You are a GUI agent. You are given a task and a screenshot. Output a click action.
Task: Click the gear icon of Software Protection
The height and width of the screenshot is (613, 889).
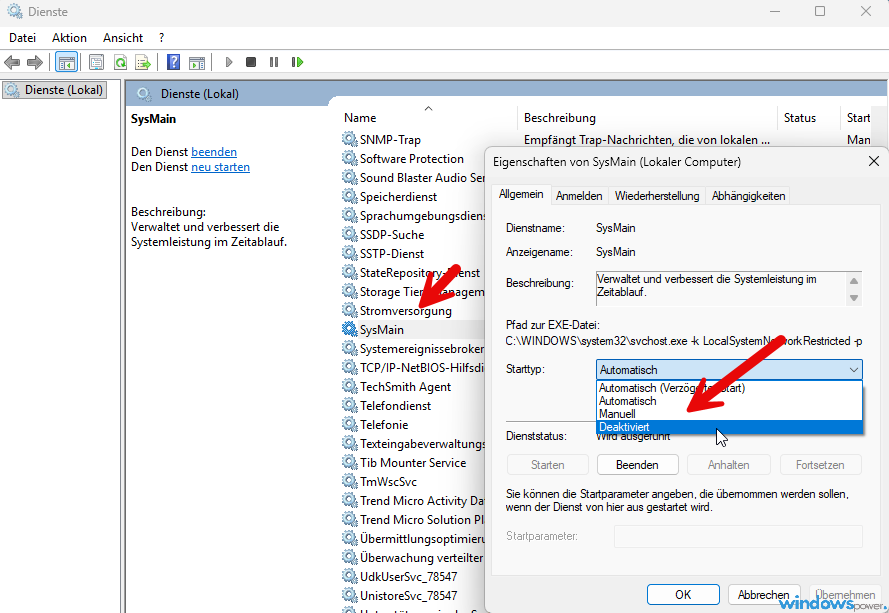349,158
